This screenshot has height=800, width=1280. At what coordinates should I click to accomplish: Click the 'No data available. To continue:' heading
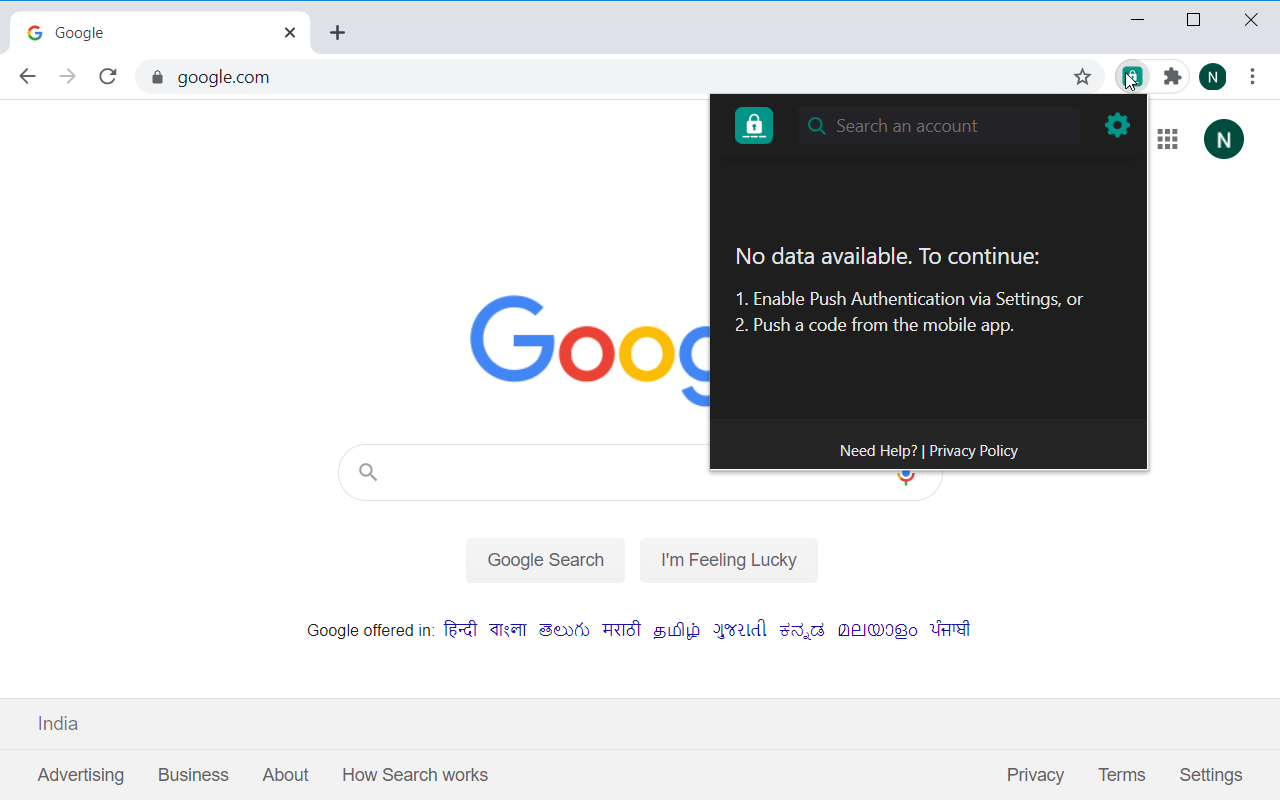pyautogui.click(x=887, y=257)
